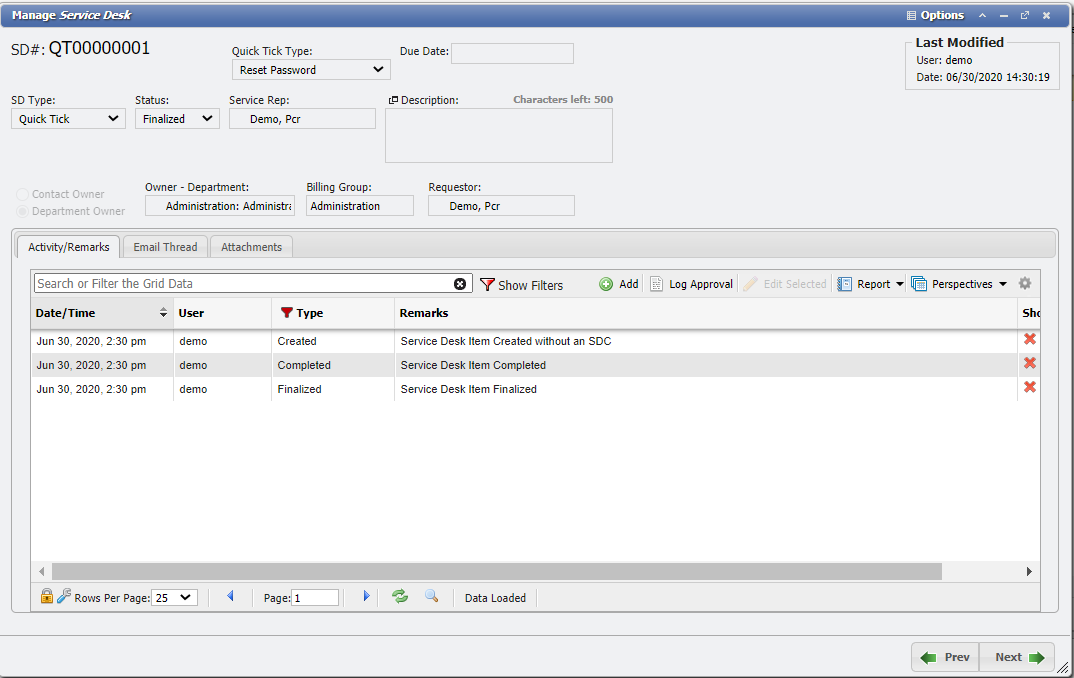1074x678 pixels.
Task: Open grid settings via the gear icon
Action: coord(1024,283)
